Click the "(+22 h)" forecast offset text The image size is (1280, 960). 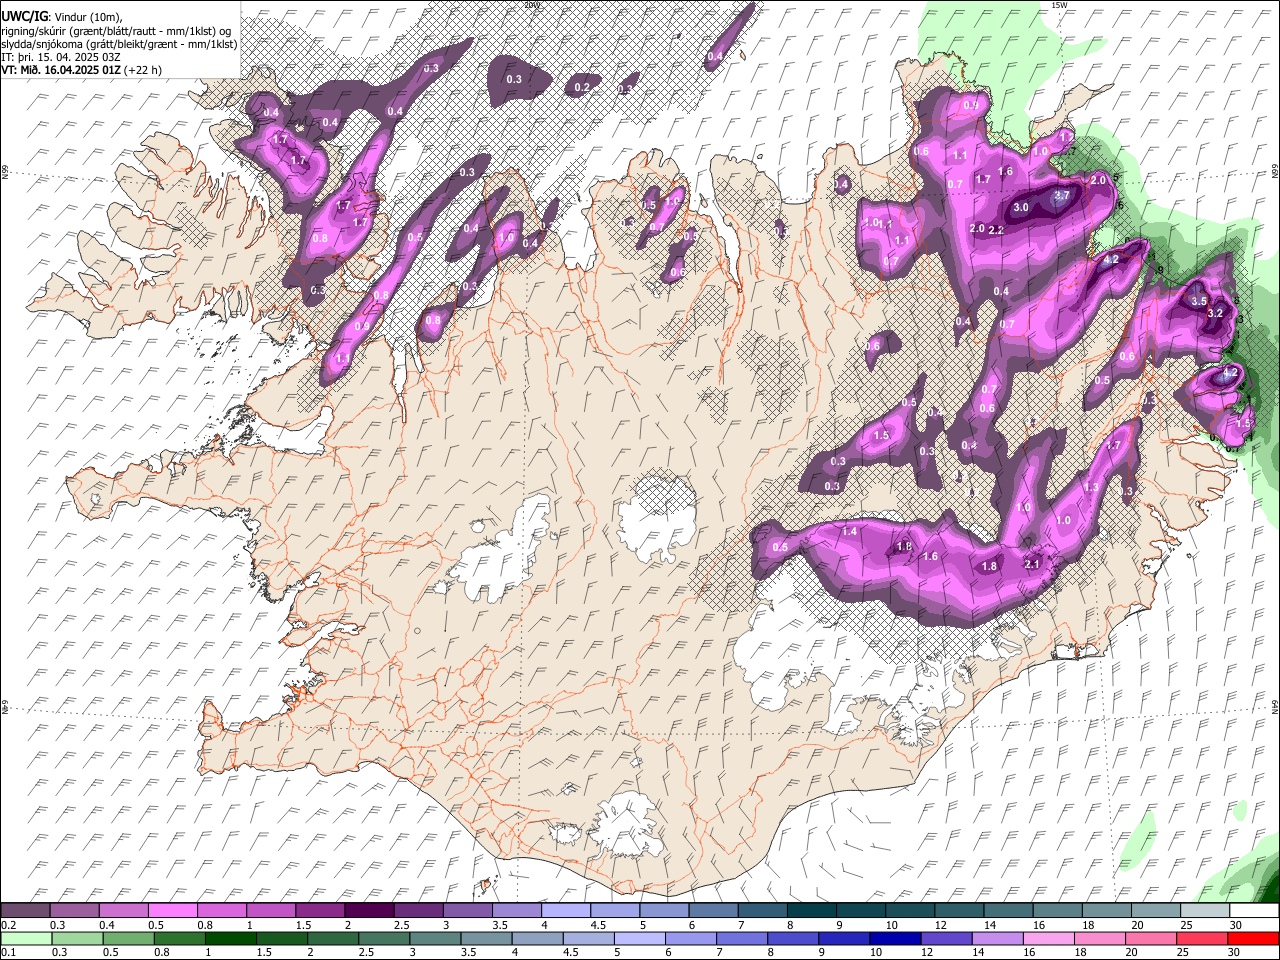[143, 70]
